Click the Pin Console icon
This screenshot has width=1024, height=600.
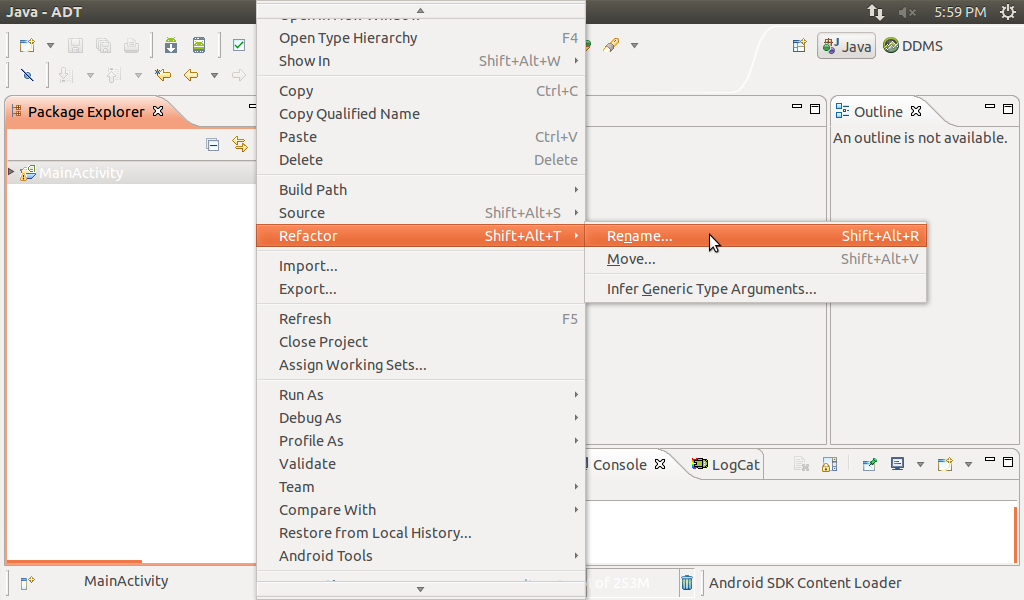tap(869, 464)
